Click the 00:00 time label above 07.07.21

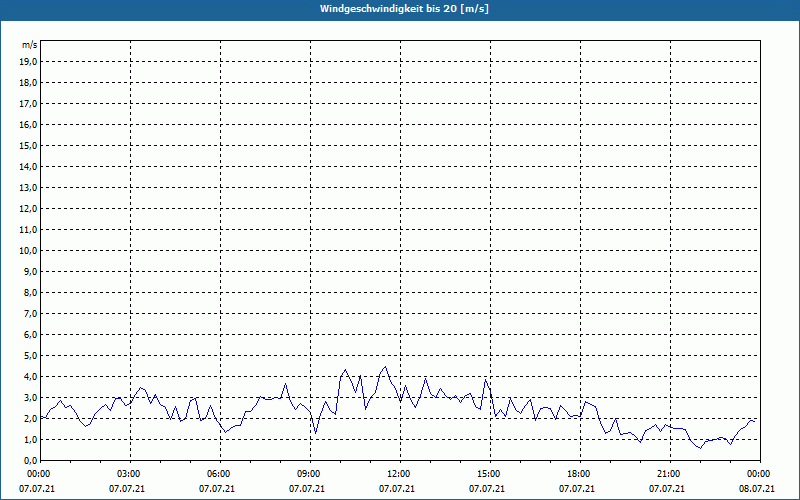(x=39, y=474)
